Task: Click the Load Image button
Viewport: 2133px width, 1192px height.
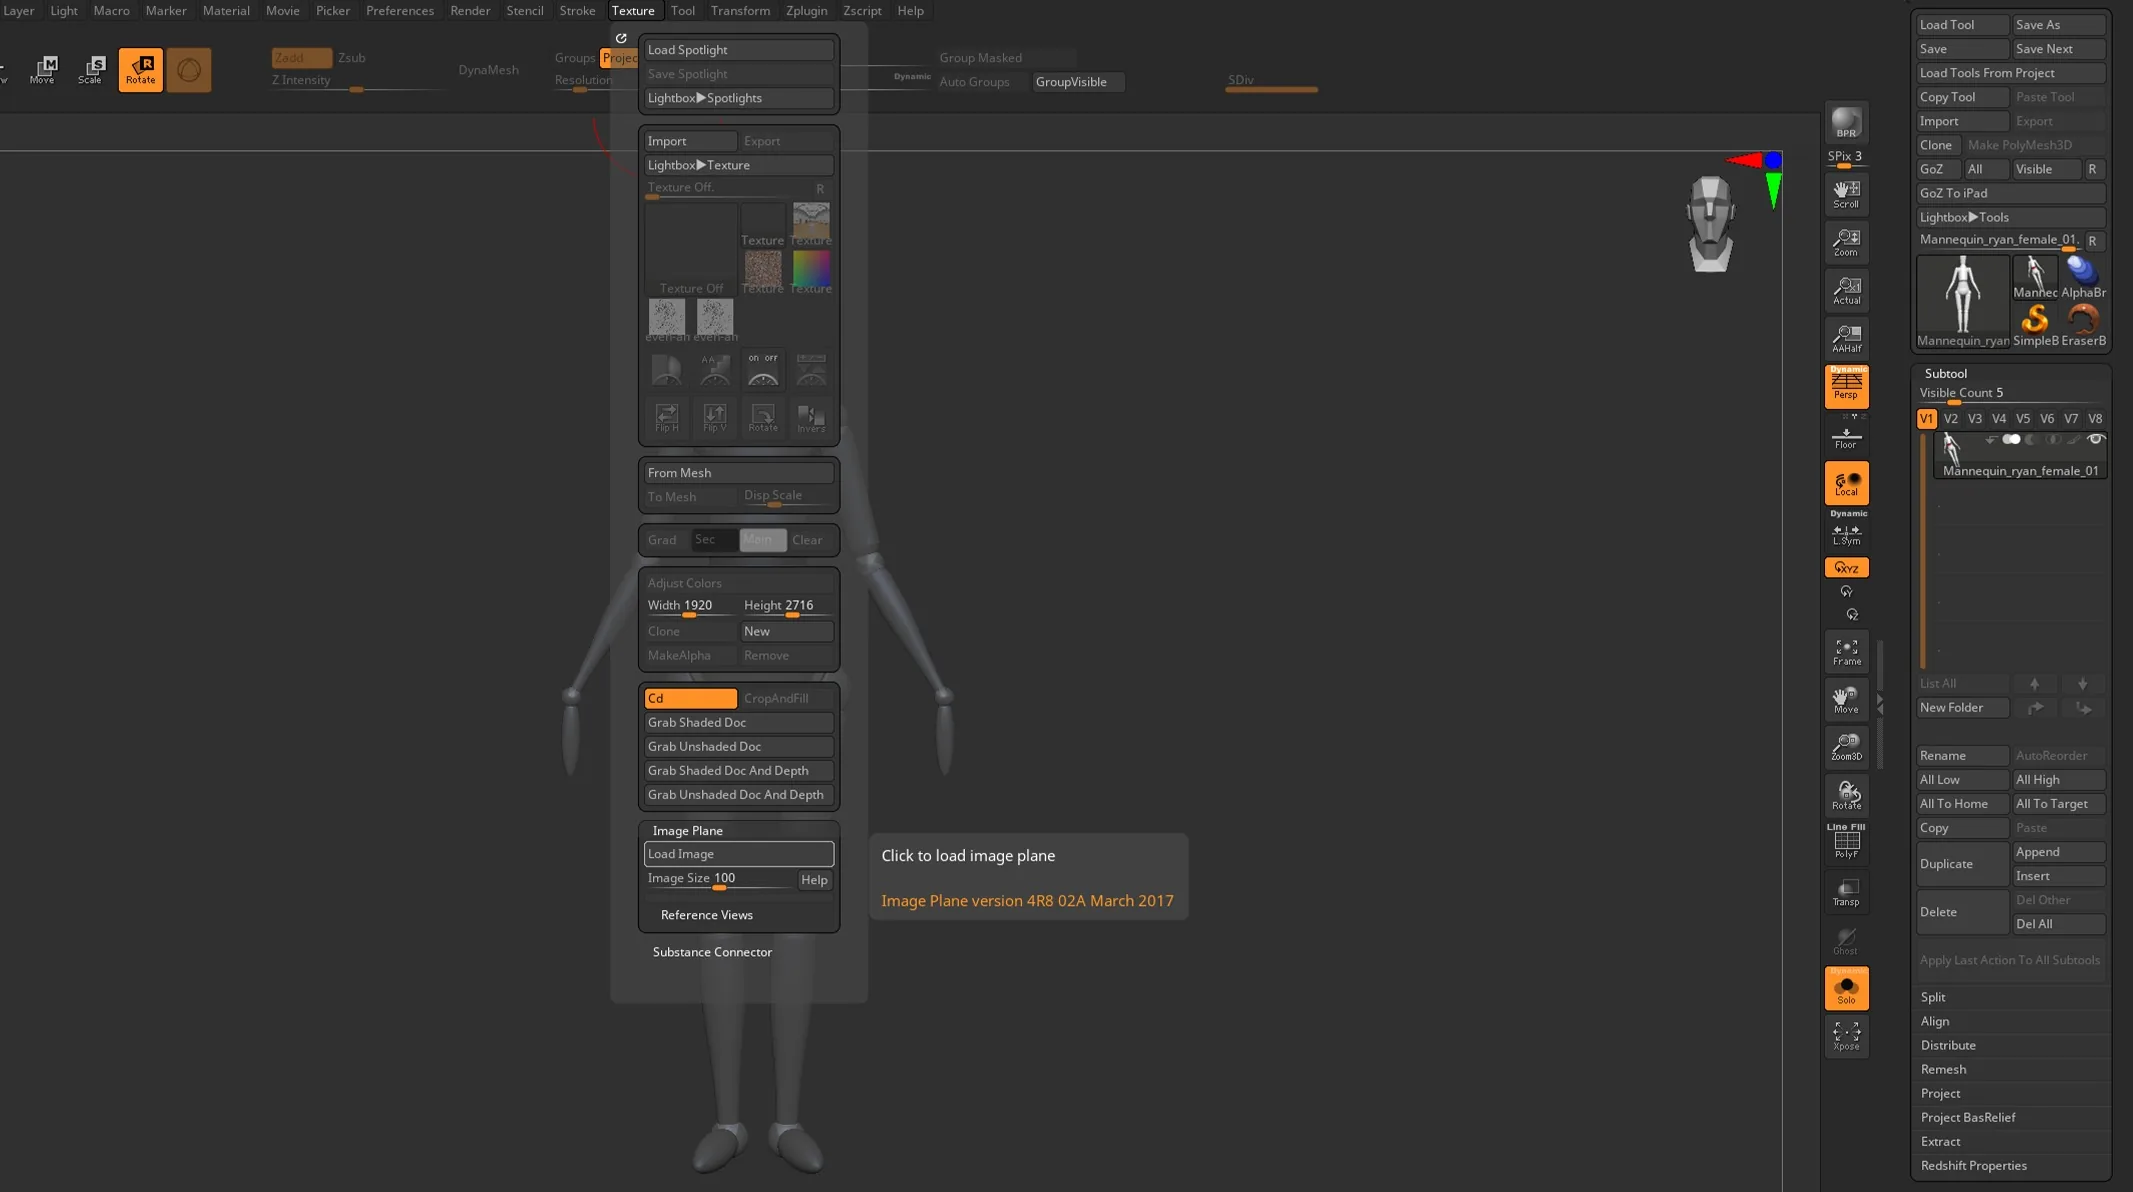Action: point(739,853)
